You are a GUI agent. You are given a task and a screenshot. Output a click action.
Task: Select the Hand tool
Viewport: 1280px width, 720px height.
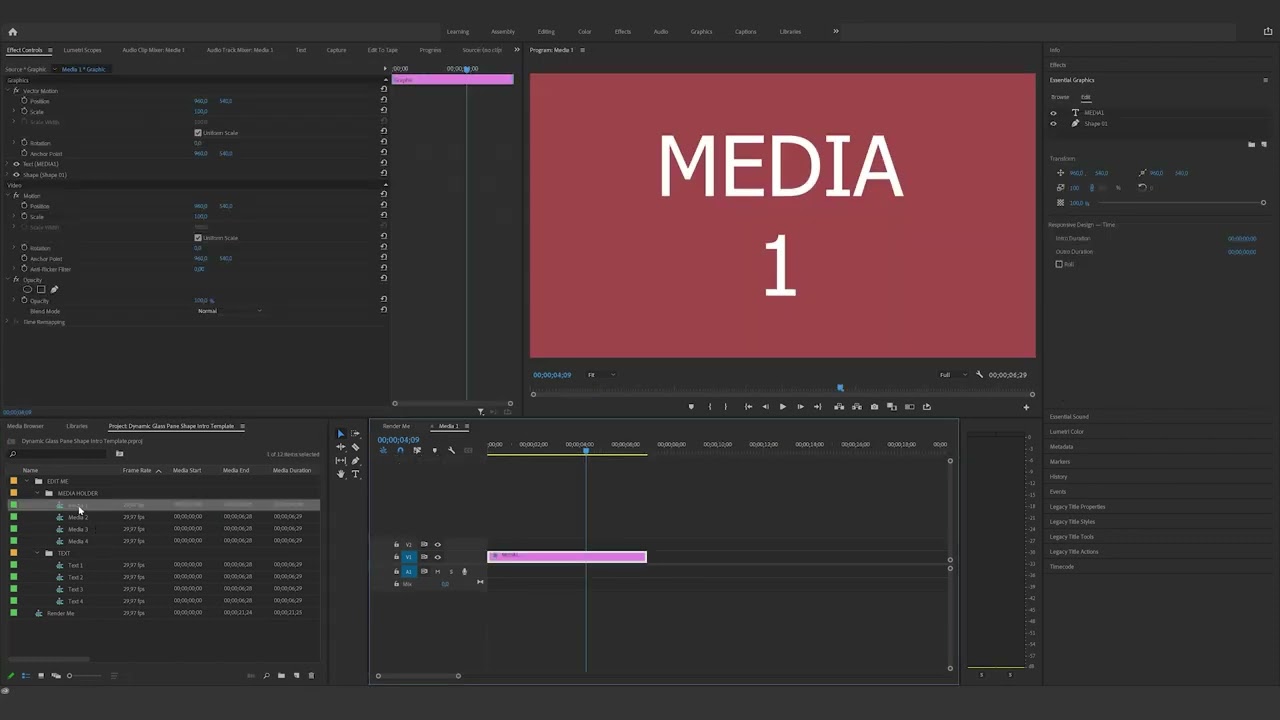pyautogui.click(x=340, y=474)
